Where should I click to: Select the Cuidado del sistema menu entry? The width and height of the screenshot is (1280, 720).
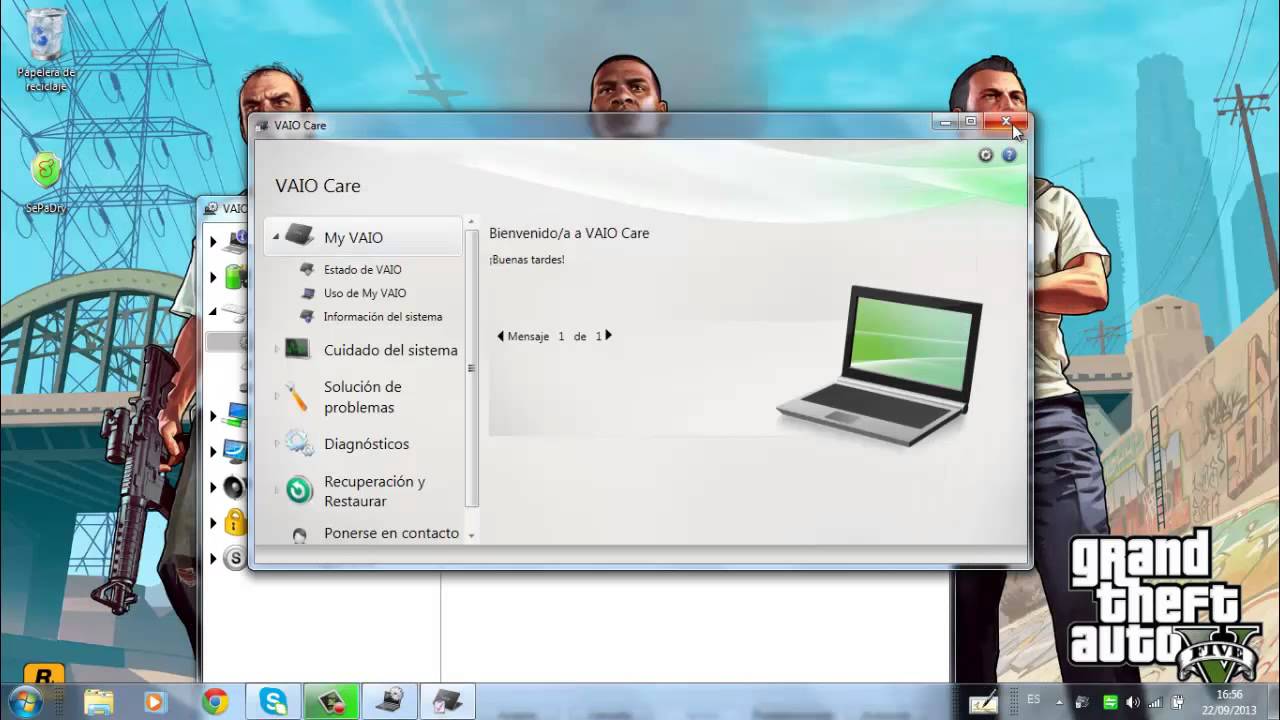pyautogui.click(x=391, y=350)
